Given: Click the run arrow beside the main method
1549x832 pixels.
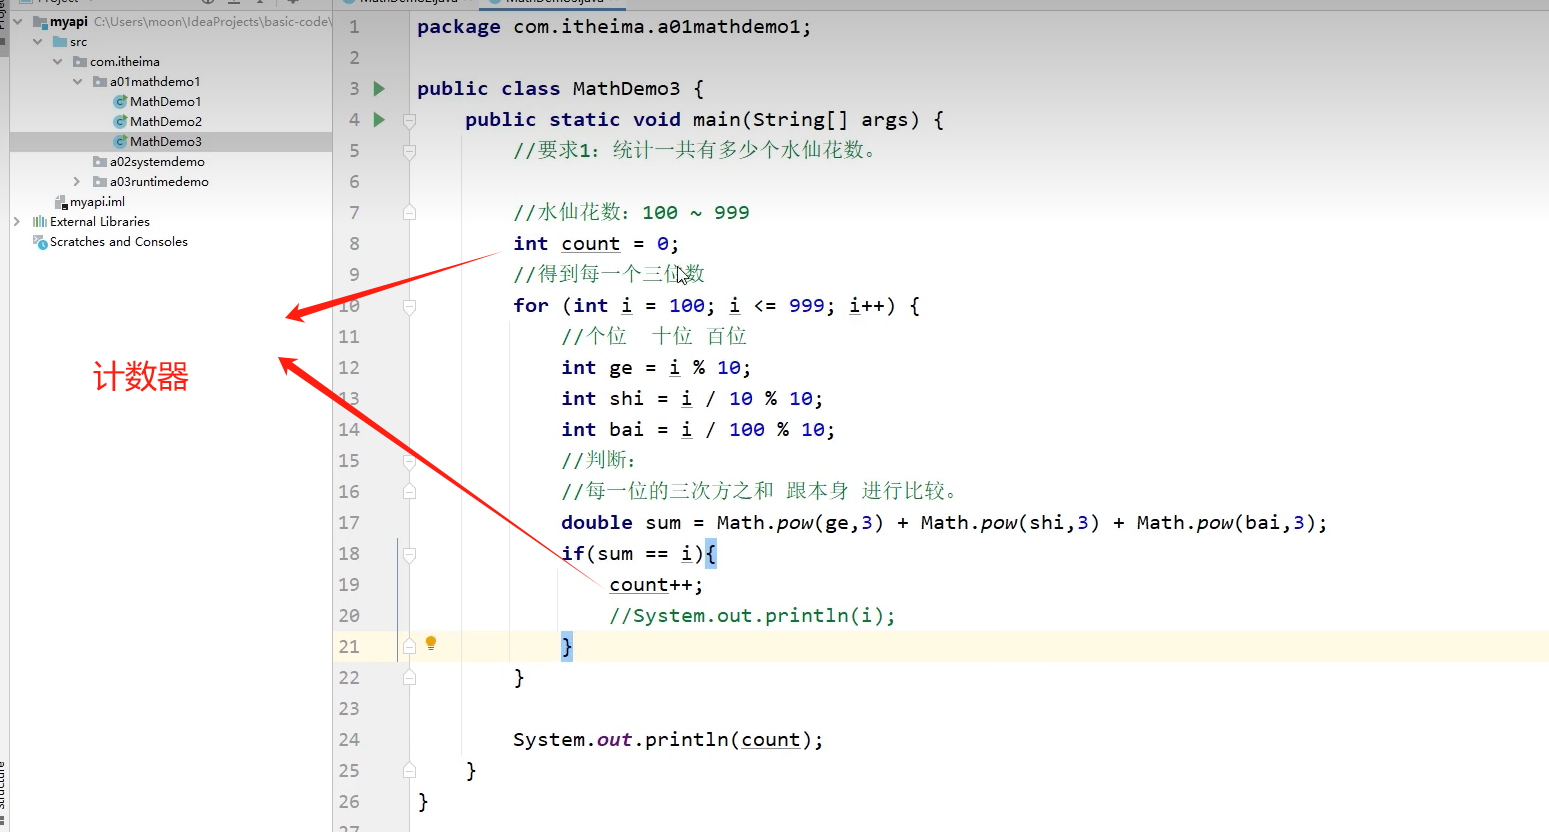Looking at the screenshot, I should (377, 119).
